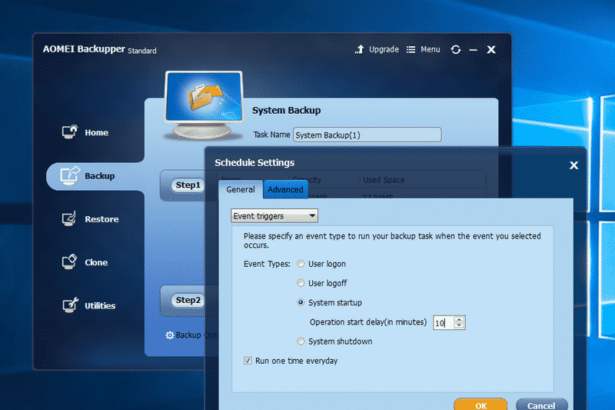Click the Clone sidebar icon
This screenshot has width=615, height=410.
69,262
